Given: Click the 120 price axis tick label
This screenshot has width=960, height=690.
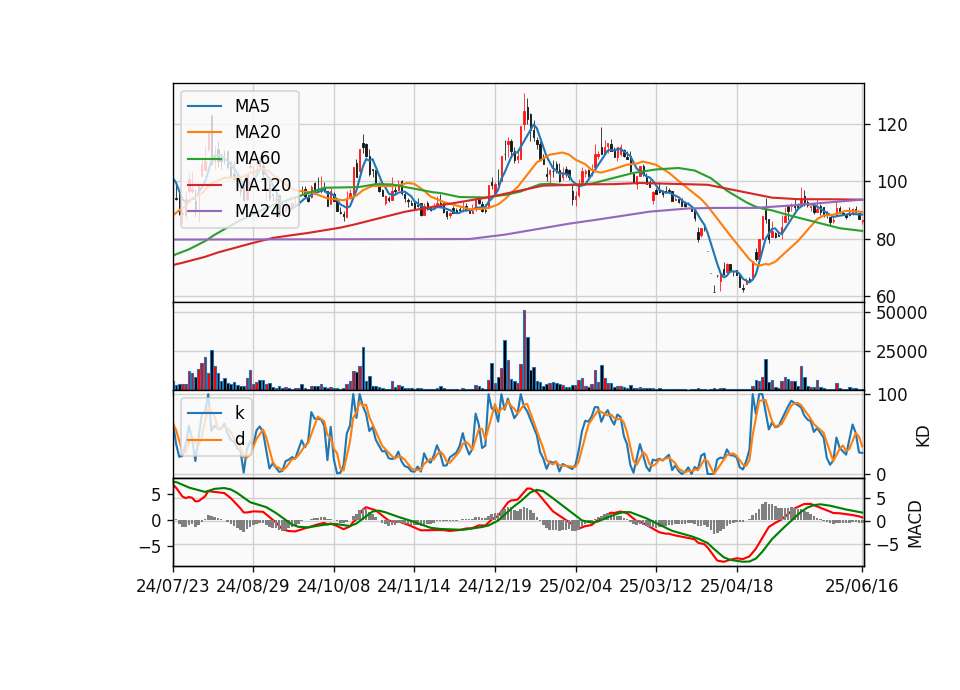Looking at the screenshot, I should tap(892, 126).
